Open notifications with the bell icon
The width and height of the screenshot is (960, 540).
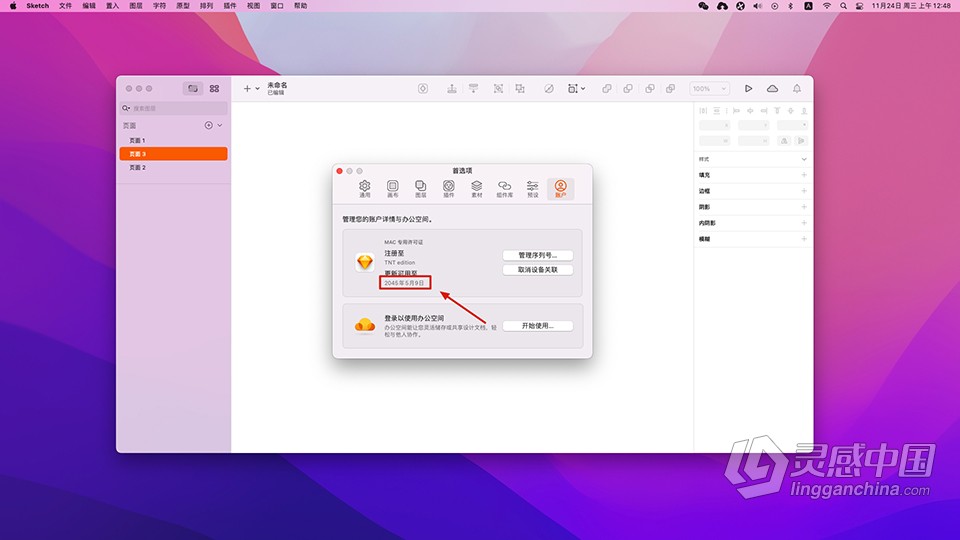[797, 89]
